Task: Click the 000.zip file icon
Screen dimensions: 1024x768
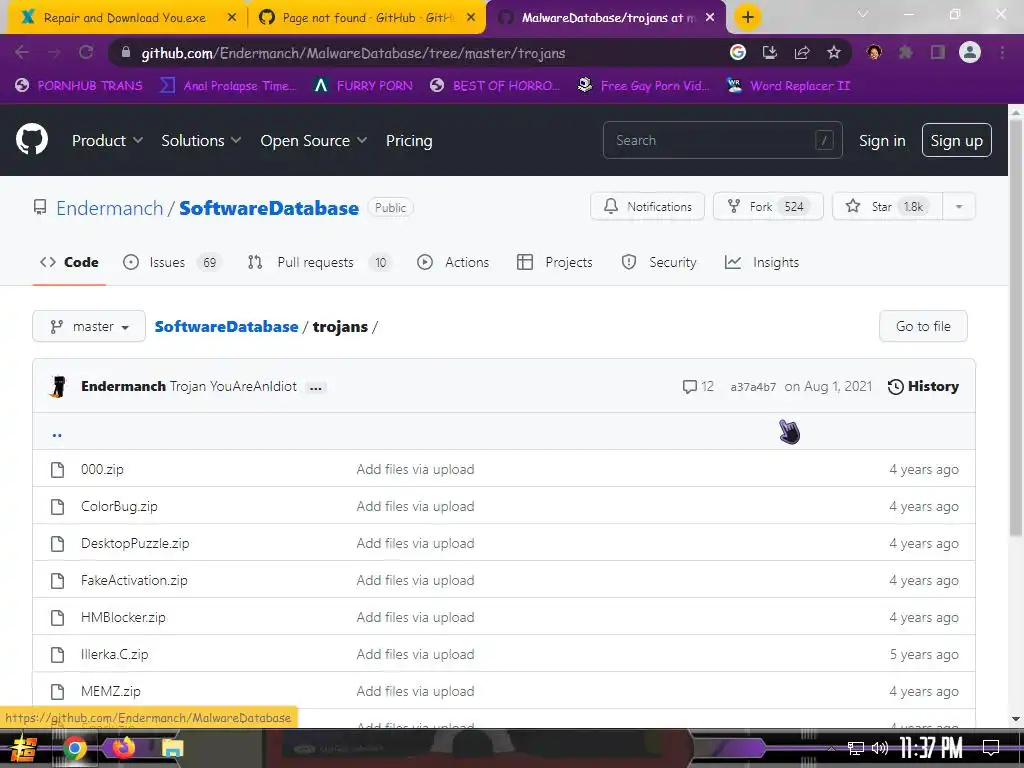Action: click(57, 470)
